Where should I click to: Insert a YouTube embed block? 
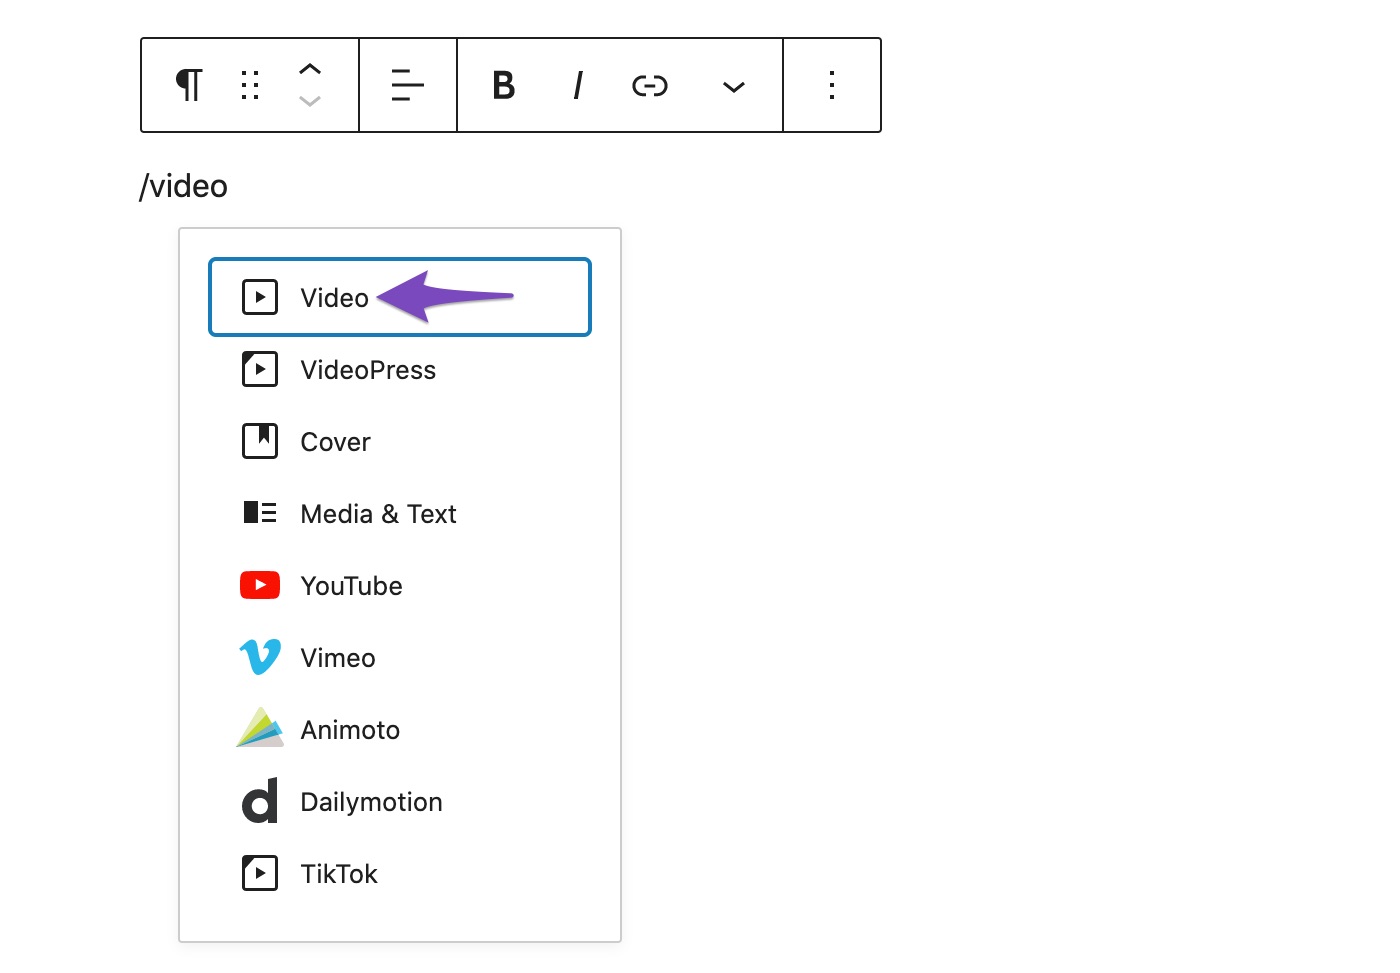[x=400, y=586]
